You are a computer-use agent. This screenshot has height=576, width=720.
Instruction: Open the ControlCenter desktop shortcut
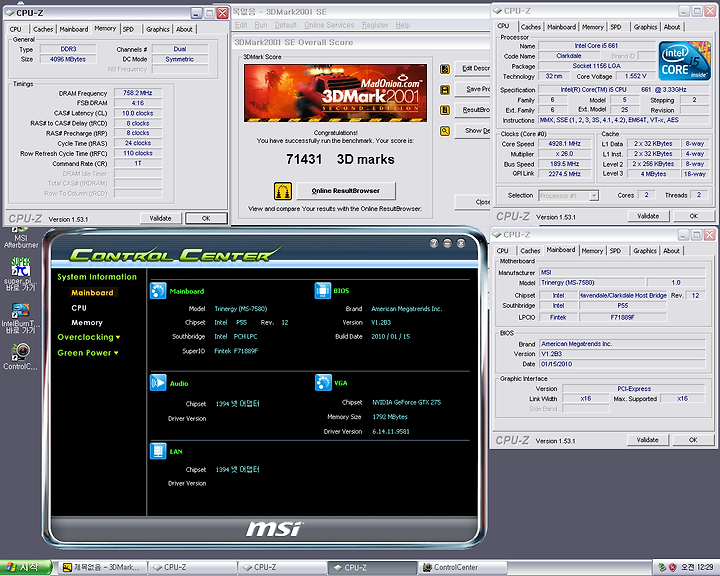click(x=20, y=356)
